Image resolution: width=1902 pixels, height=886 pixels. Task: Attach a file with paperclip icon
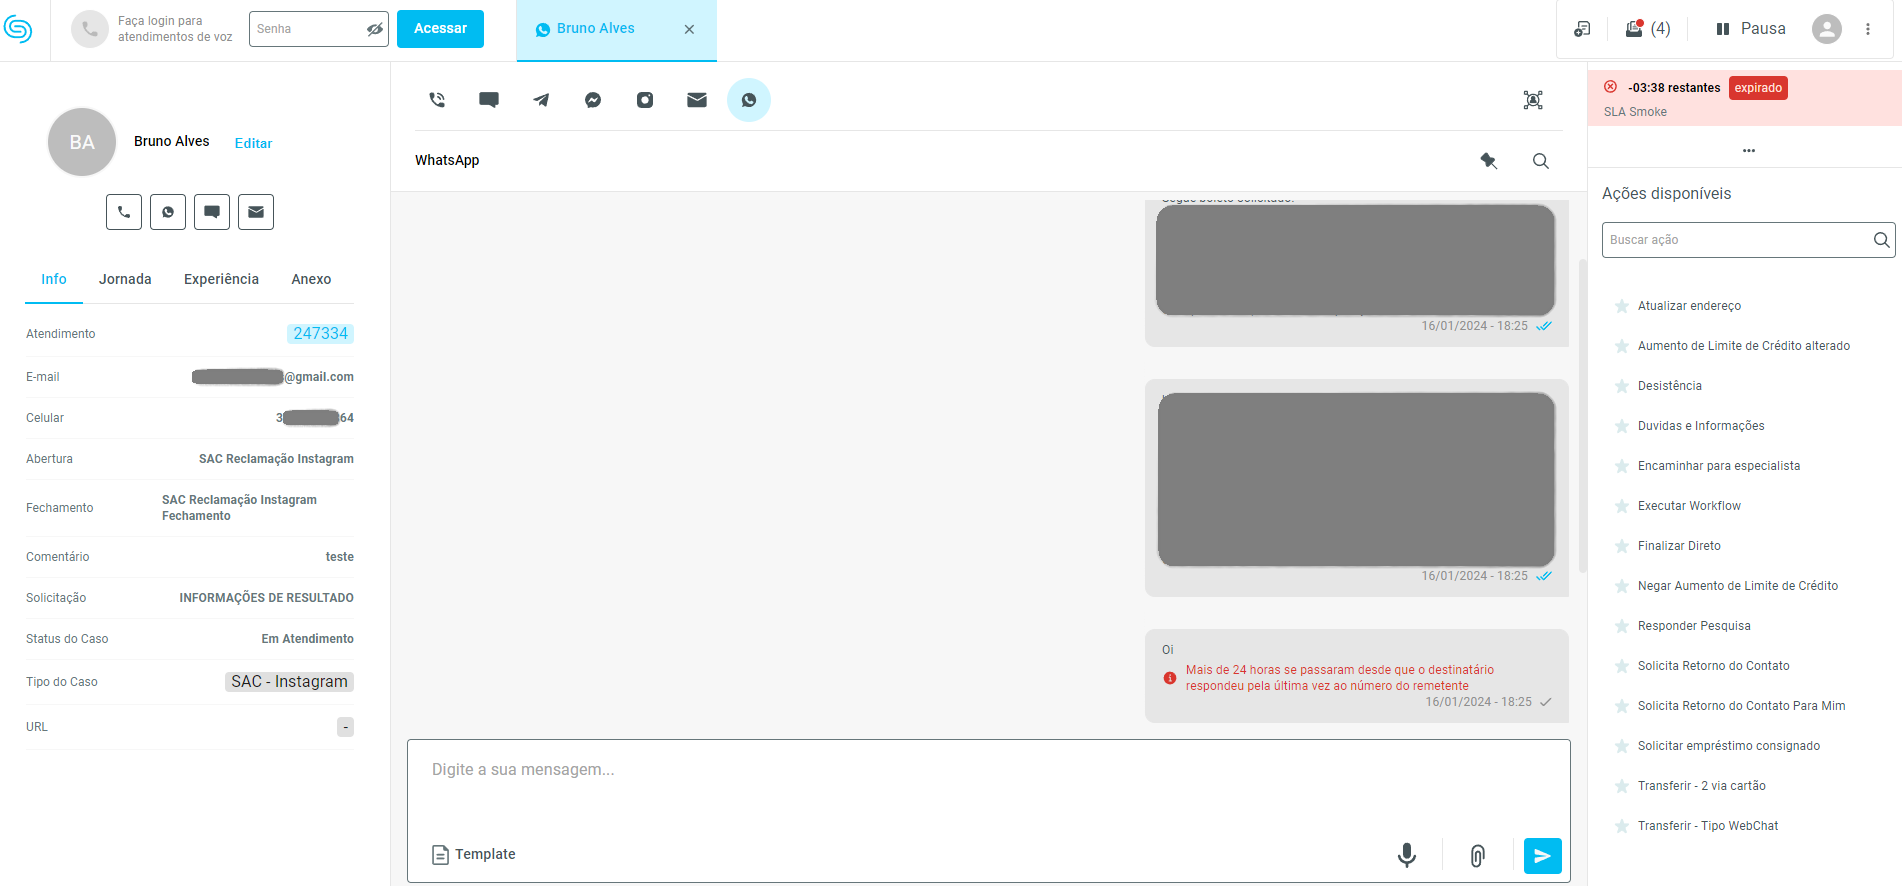[x=1477, y=855]
